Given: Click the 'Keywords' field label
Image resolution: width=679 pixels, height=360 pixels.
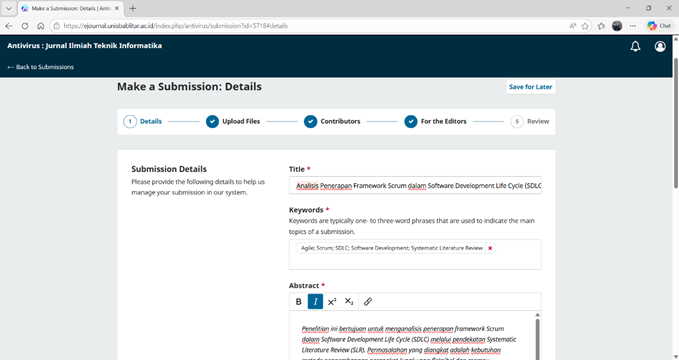Looking at the screenshot, I should click(x=306, y=210).
